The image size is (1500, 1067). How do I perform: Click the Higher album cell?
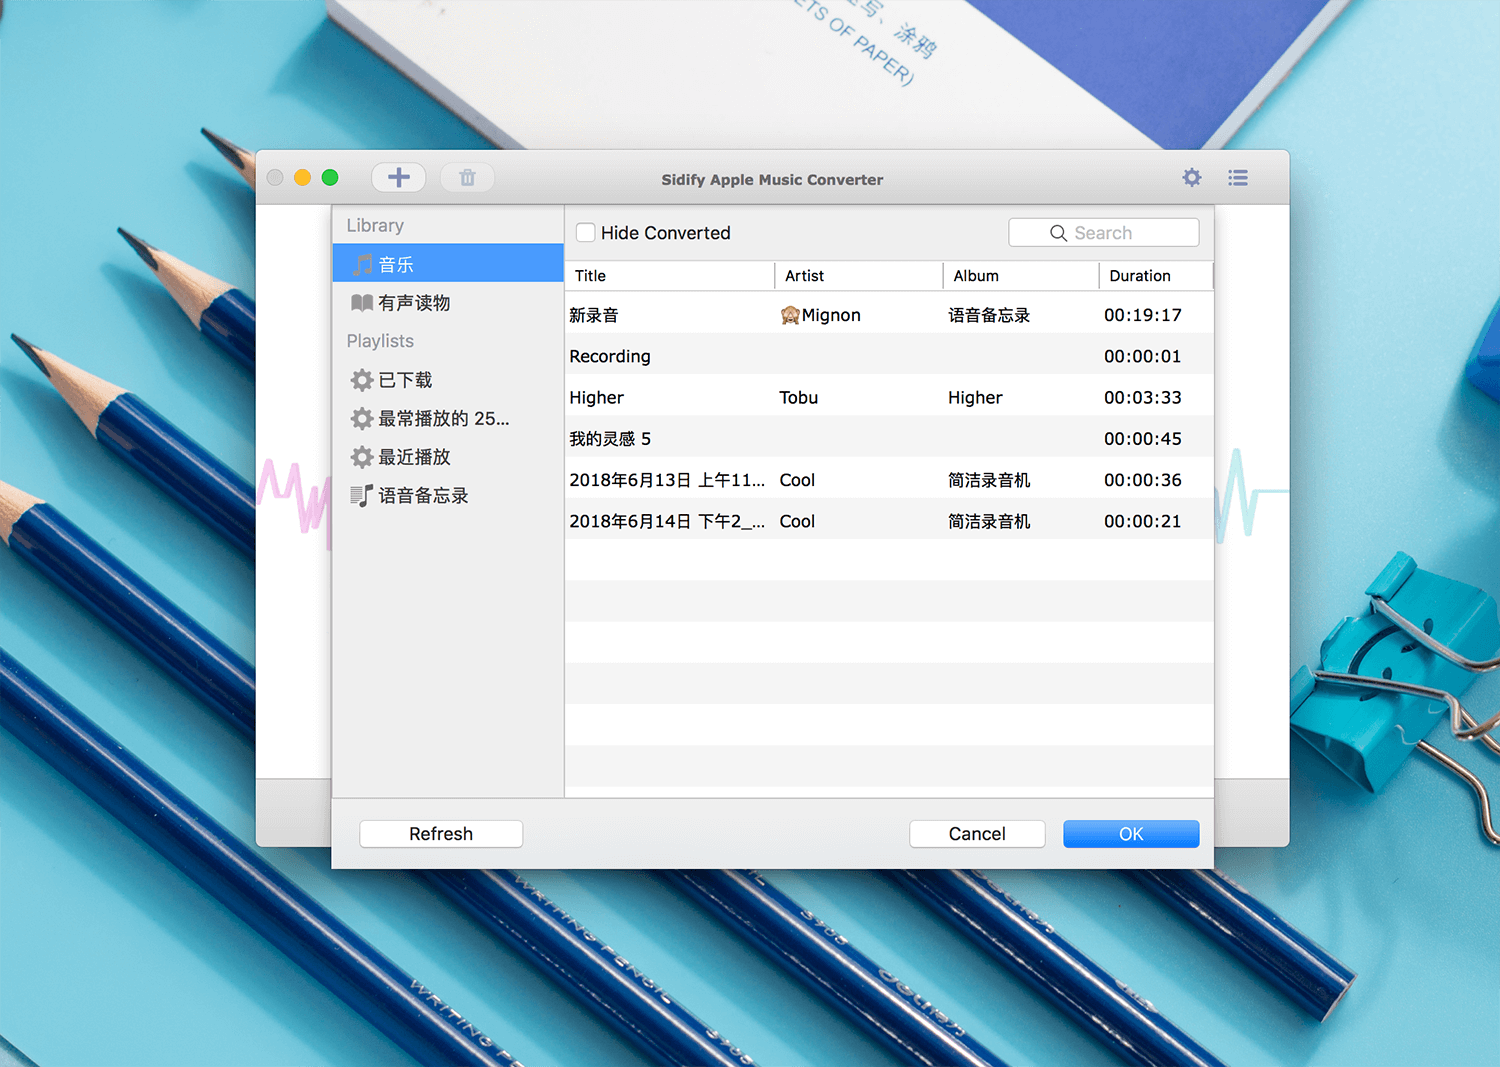pos(975,398)
